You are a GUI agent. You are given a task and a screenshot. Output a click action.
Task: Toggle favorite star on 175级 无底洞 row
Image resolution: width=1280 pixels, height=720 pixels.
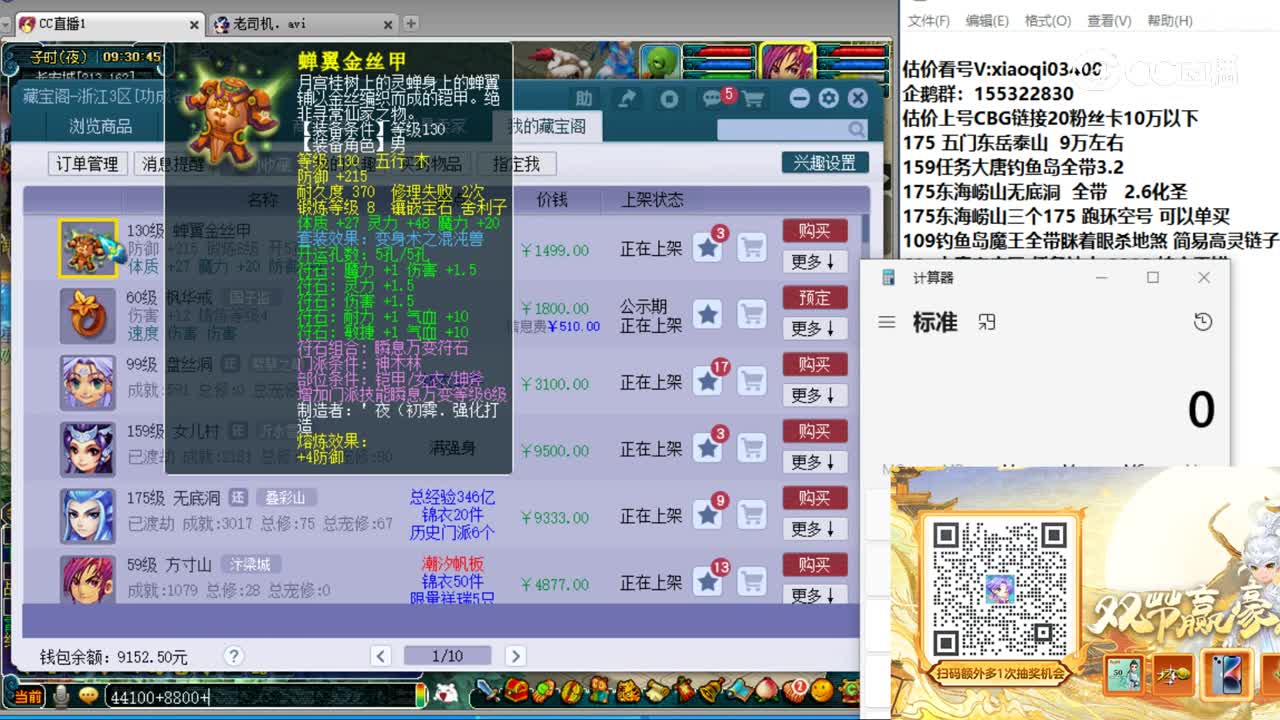(x=708, y=515)
